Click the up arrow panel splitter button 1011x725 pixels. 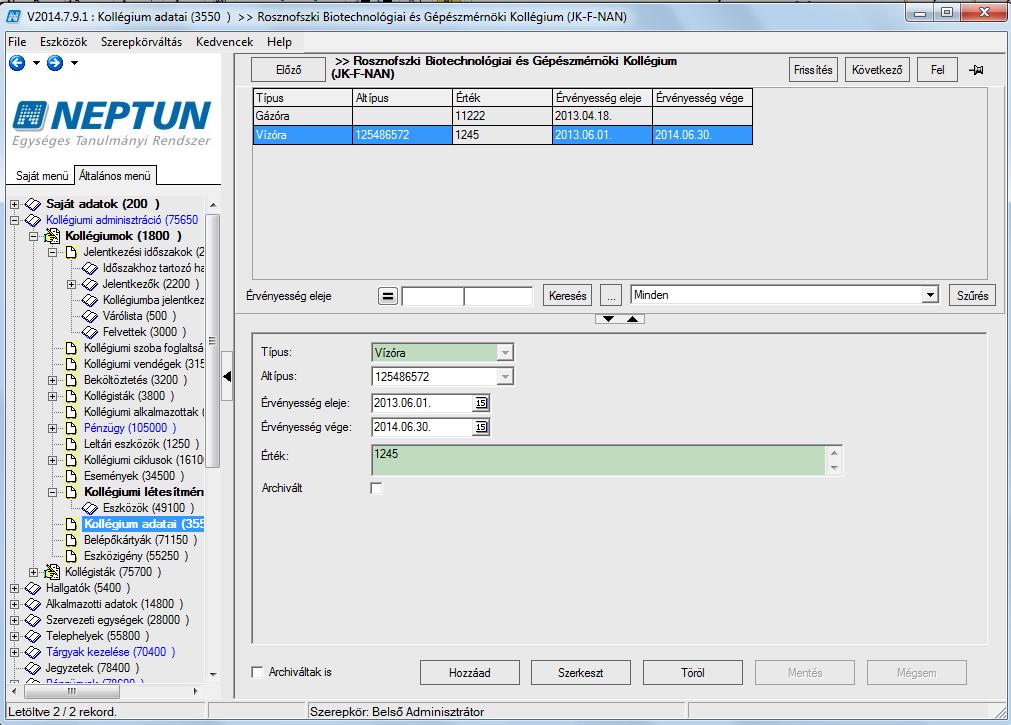click(633, 319)
